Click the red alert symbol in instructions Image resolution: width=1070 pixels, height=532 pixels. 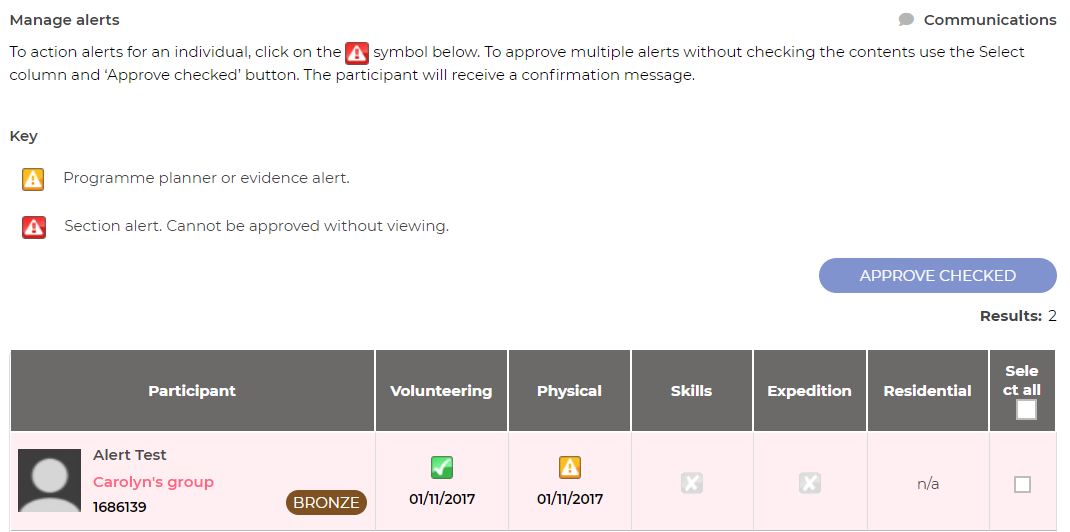click(x=357, y=53)
